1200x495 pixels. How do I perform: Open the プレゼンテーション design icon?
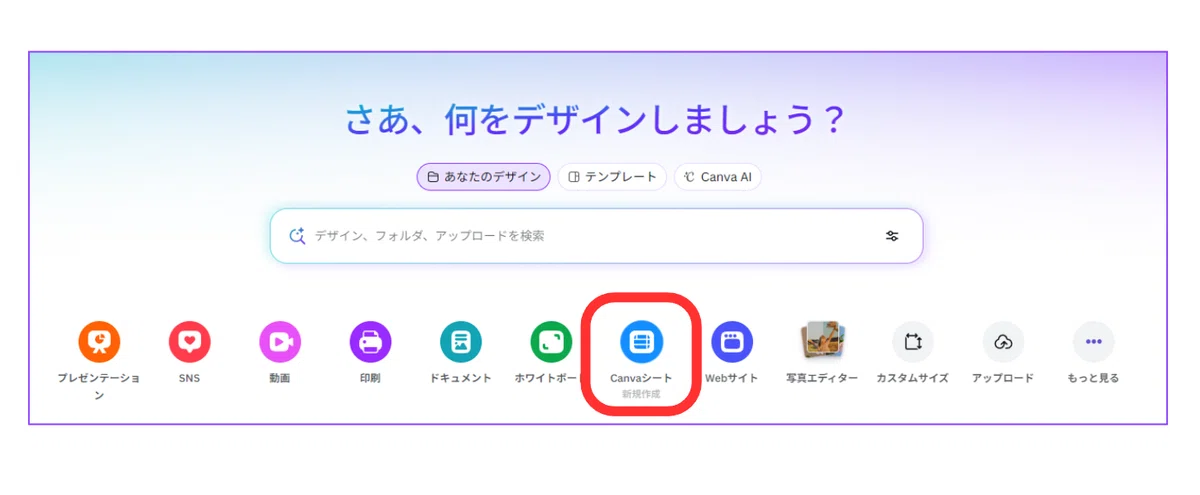(x=99, y=342)
